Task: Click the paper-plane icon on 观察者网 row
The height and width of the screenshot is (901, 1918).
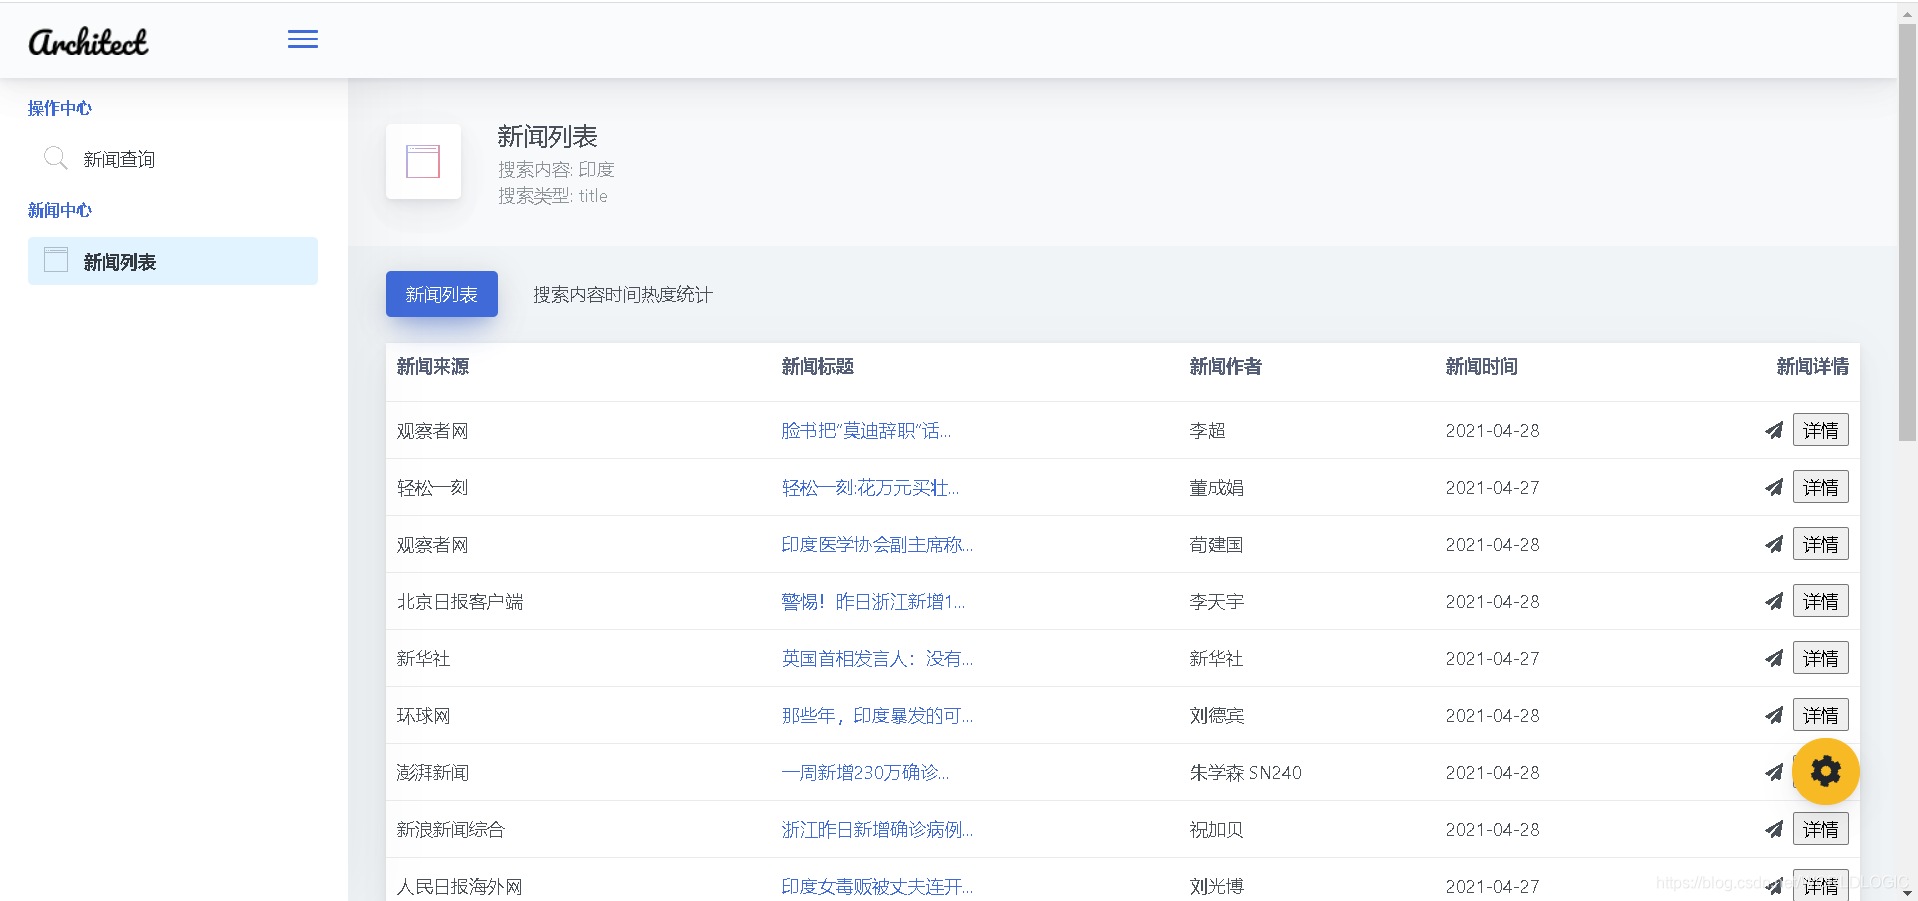Action: pyautogui.click(x=1774, y=430)
